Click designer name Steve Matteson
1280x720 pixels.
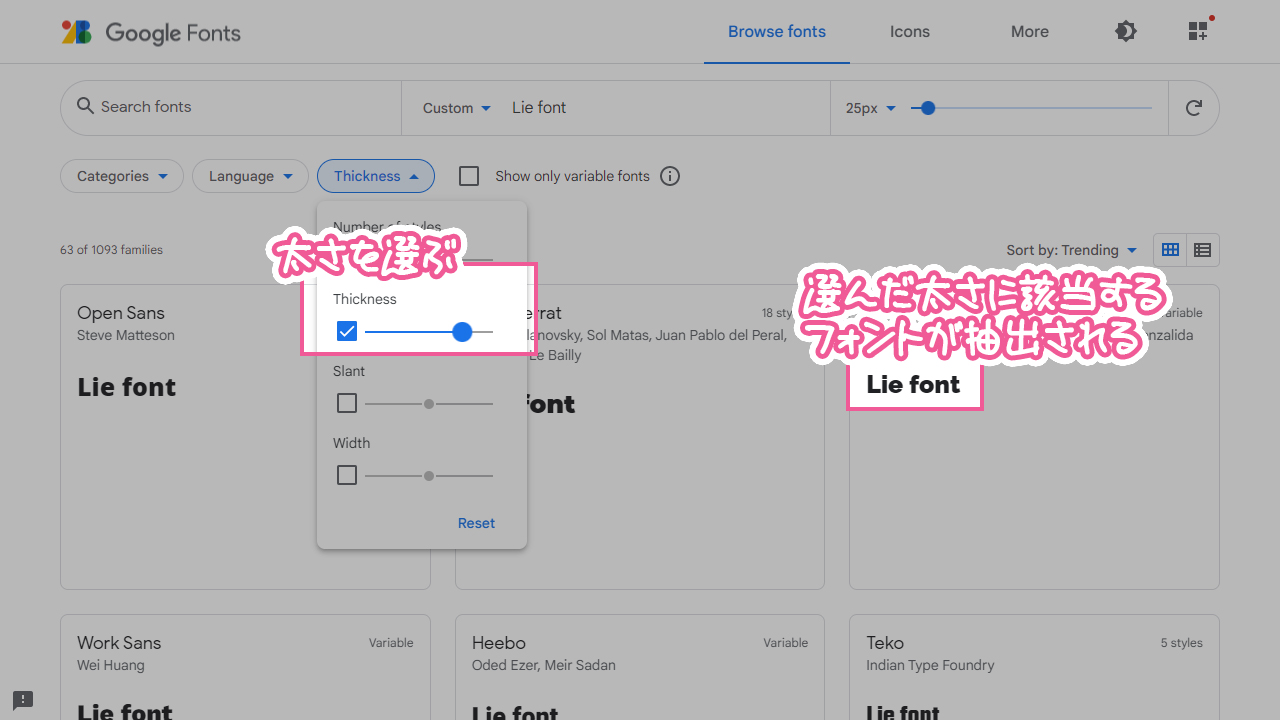pos(126,335)
